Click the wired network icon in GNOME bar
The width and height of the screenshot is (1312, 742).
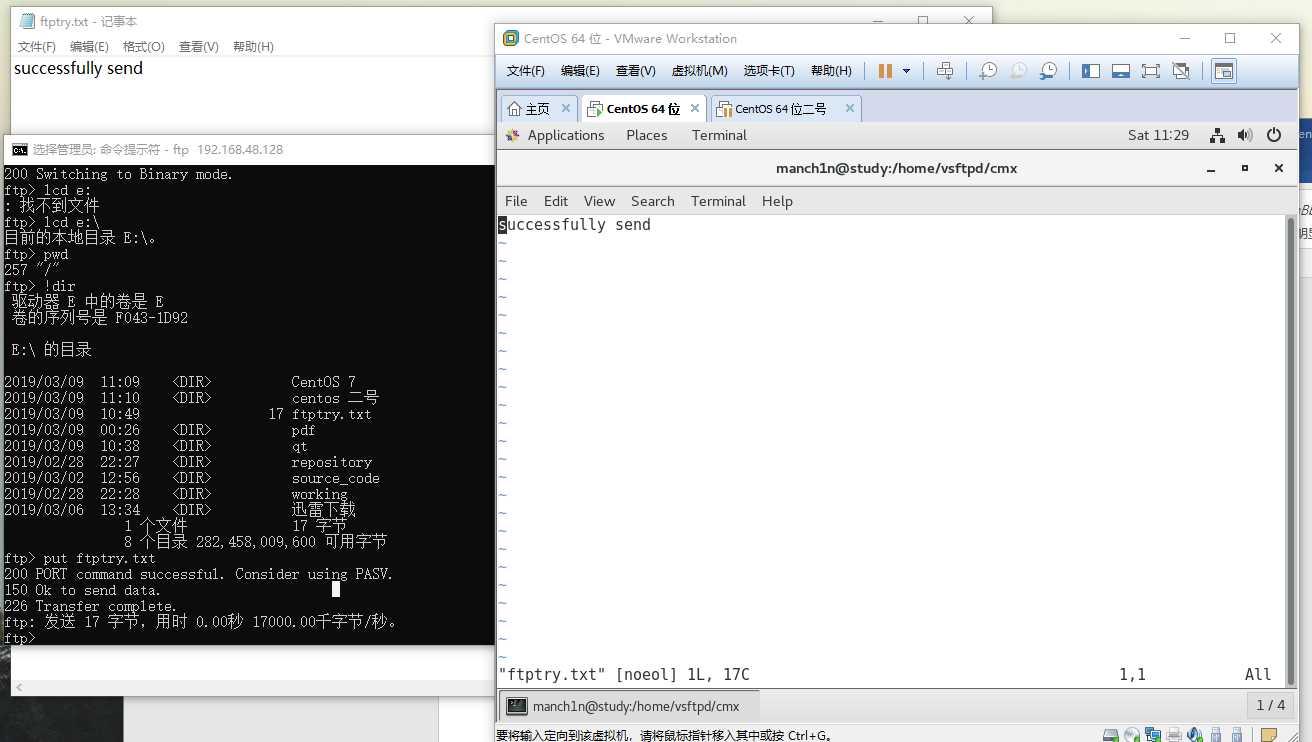(1217, 135)
